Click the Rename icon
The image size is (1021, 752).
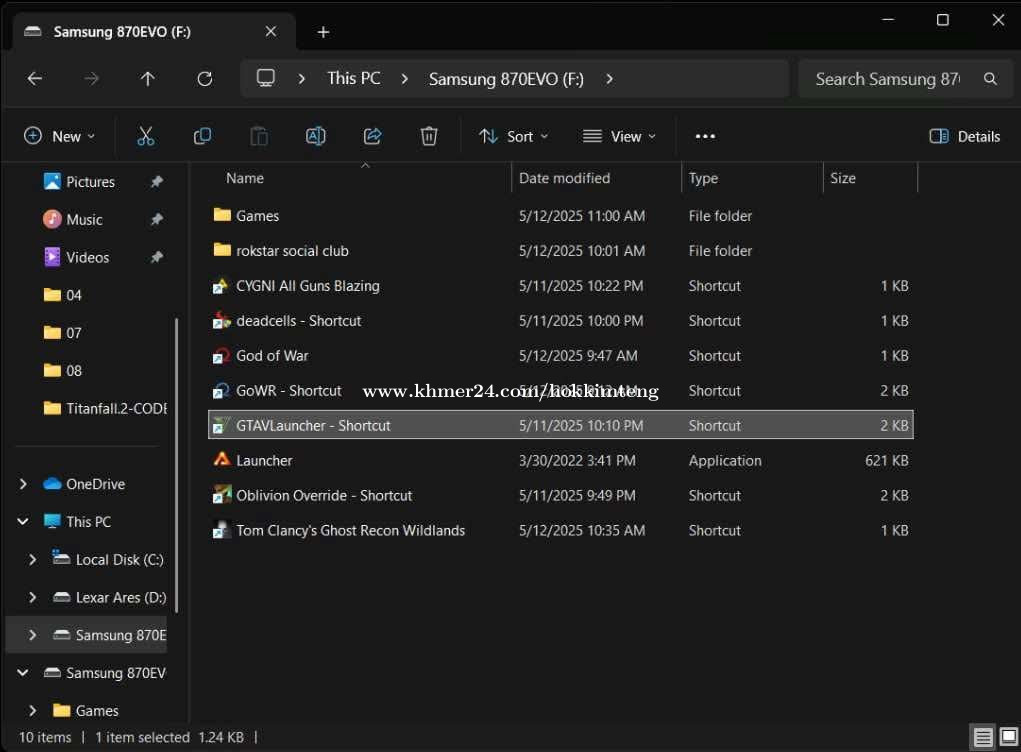click(316, 136)
